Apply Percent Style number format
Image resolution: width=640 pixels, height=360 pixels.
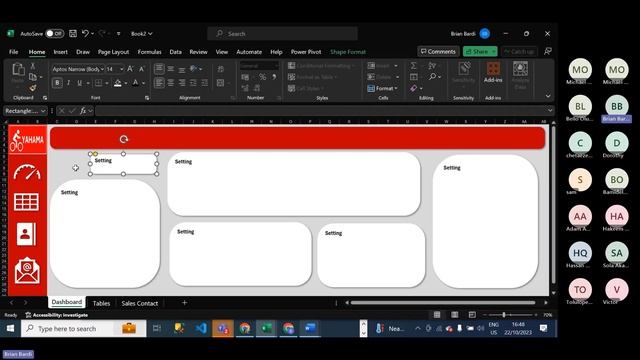pos(262,77)
